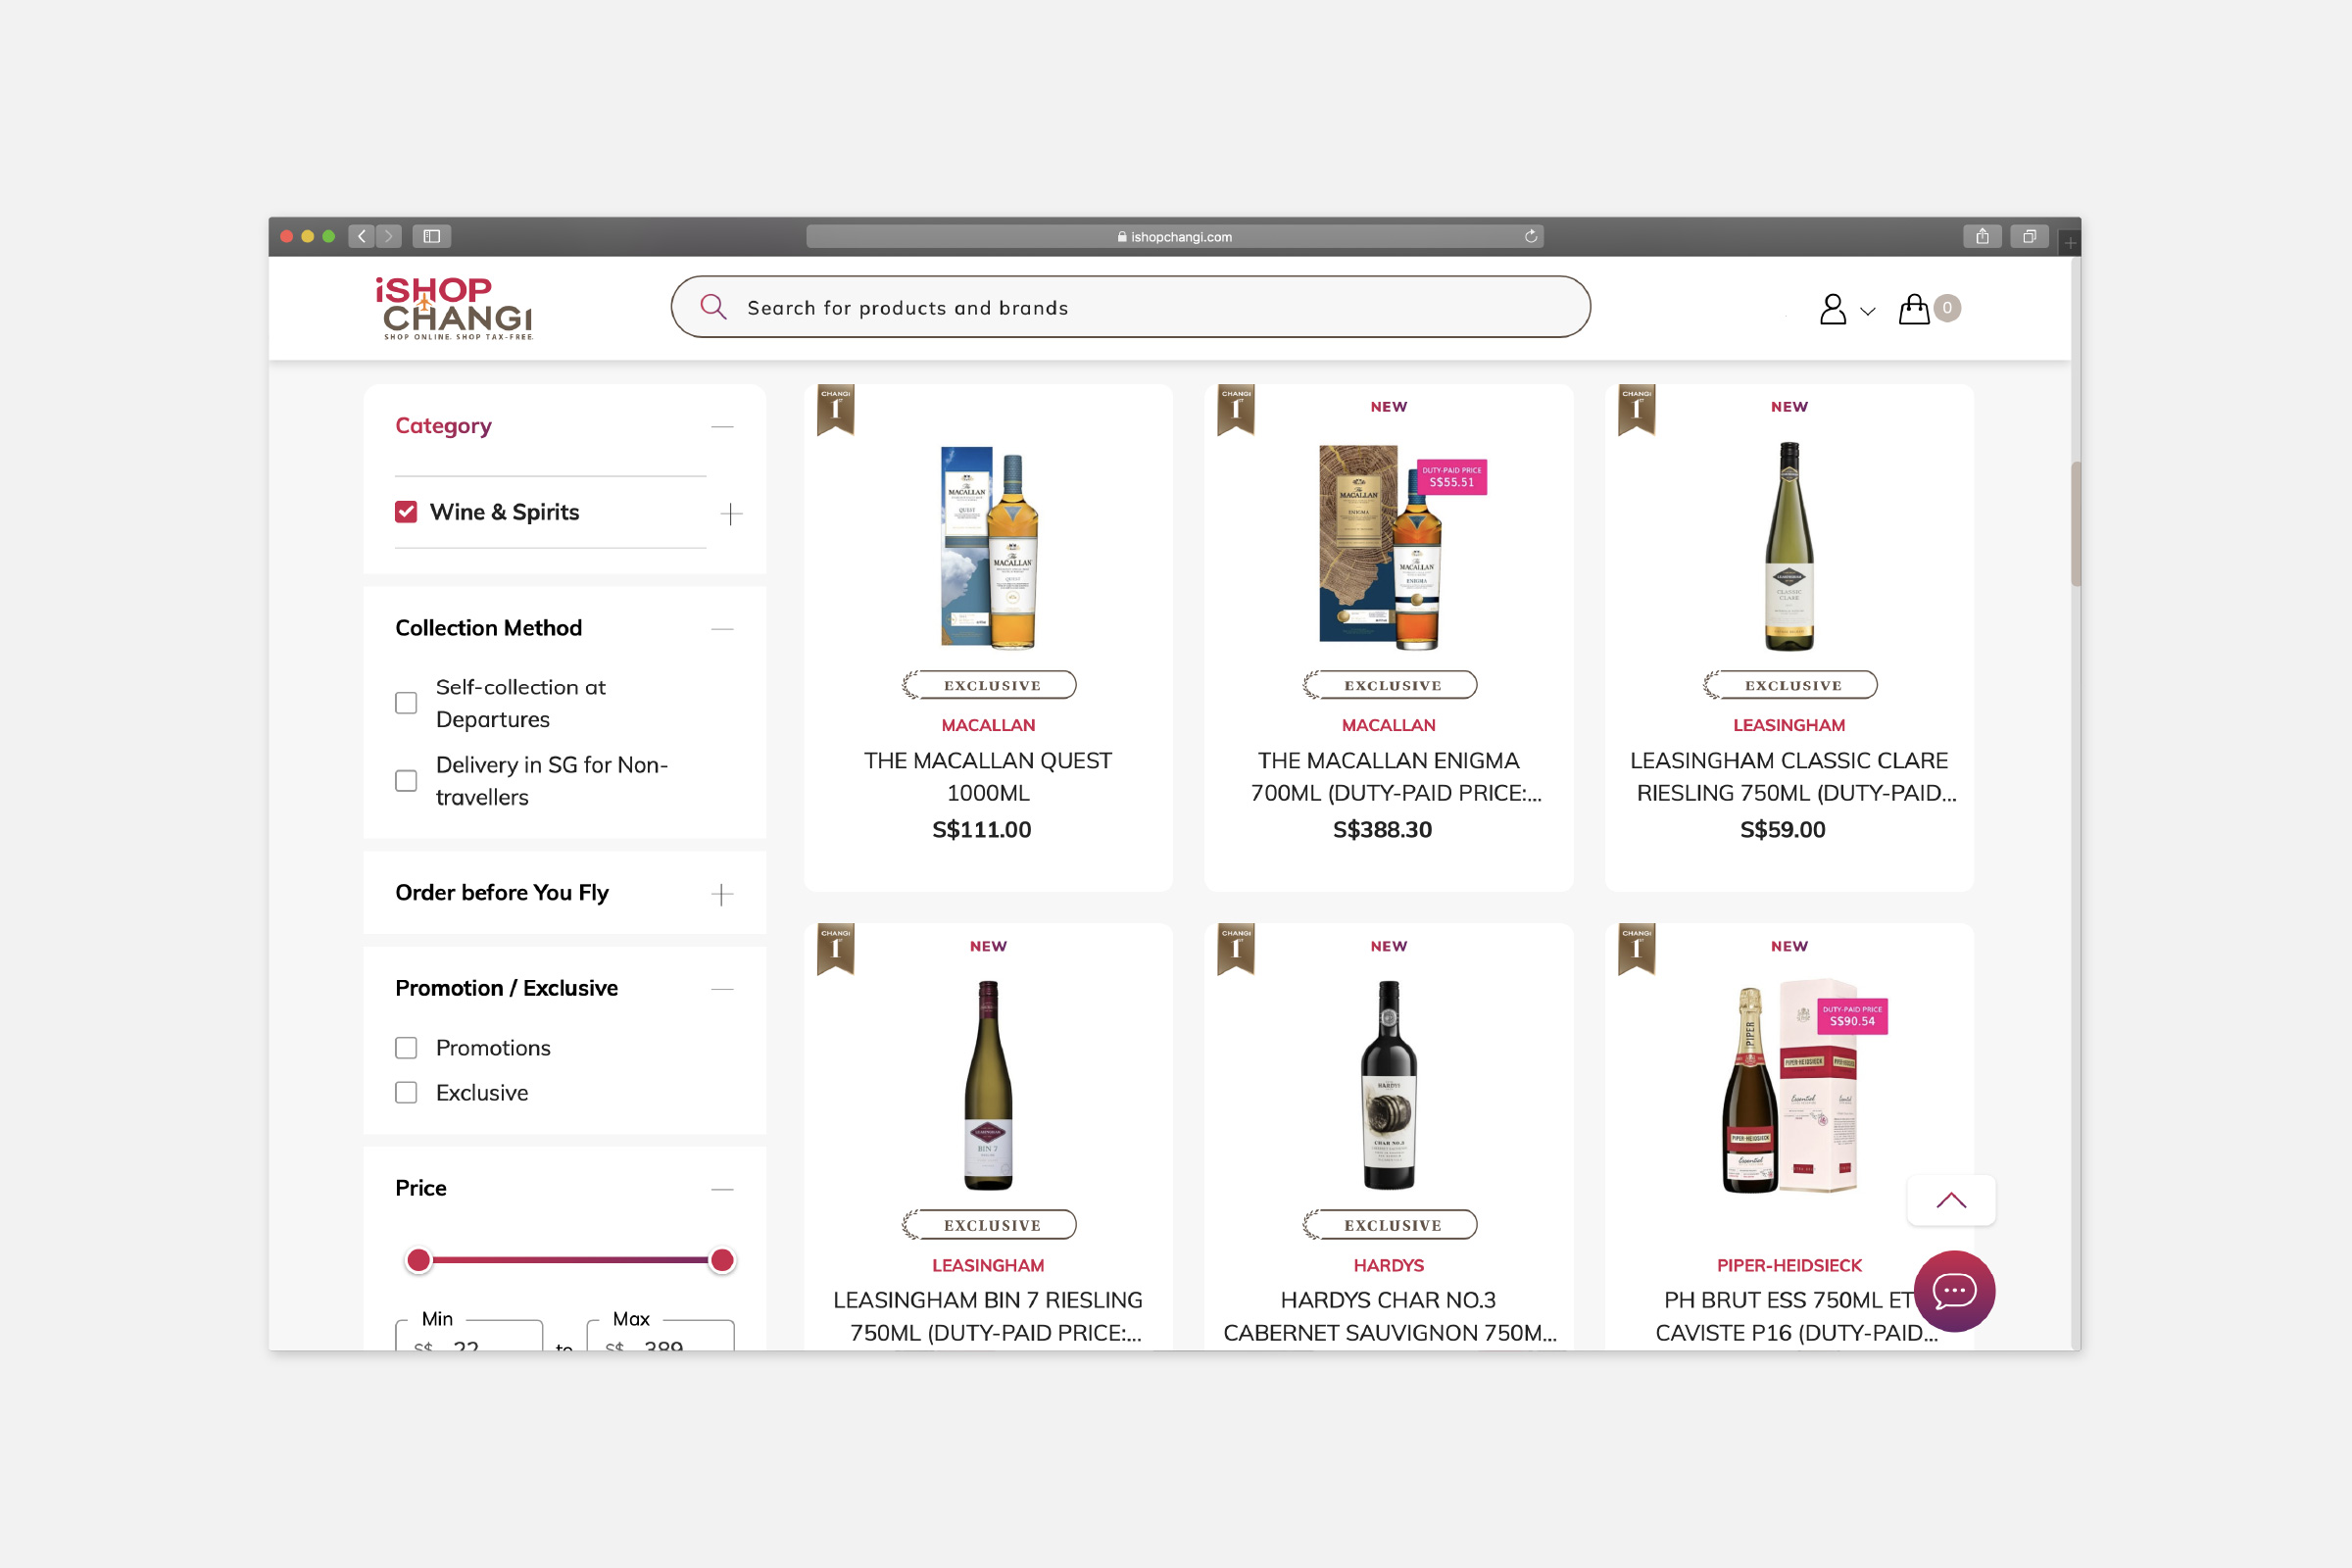The height and width of the screenshot is (1568, 2352).
Task: Click the Changi 1st ribbon on Leasingham Bin 7
Action: (x=835, y=949)
